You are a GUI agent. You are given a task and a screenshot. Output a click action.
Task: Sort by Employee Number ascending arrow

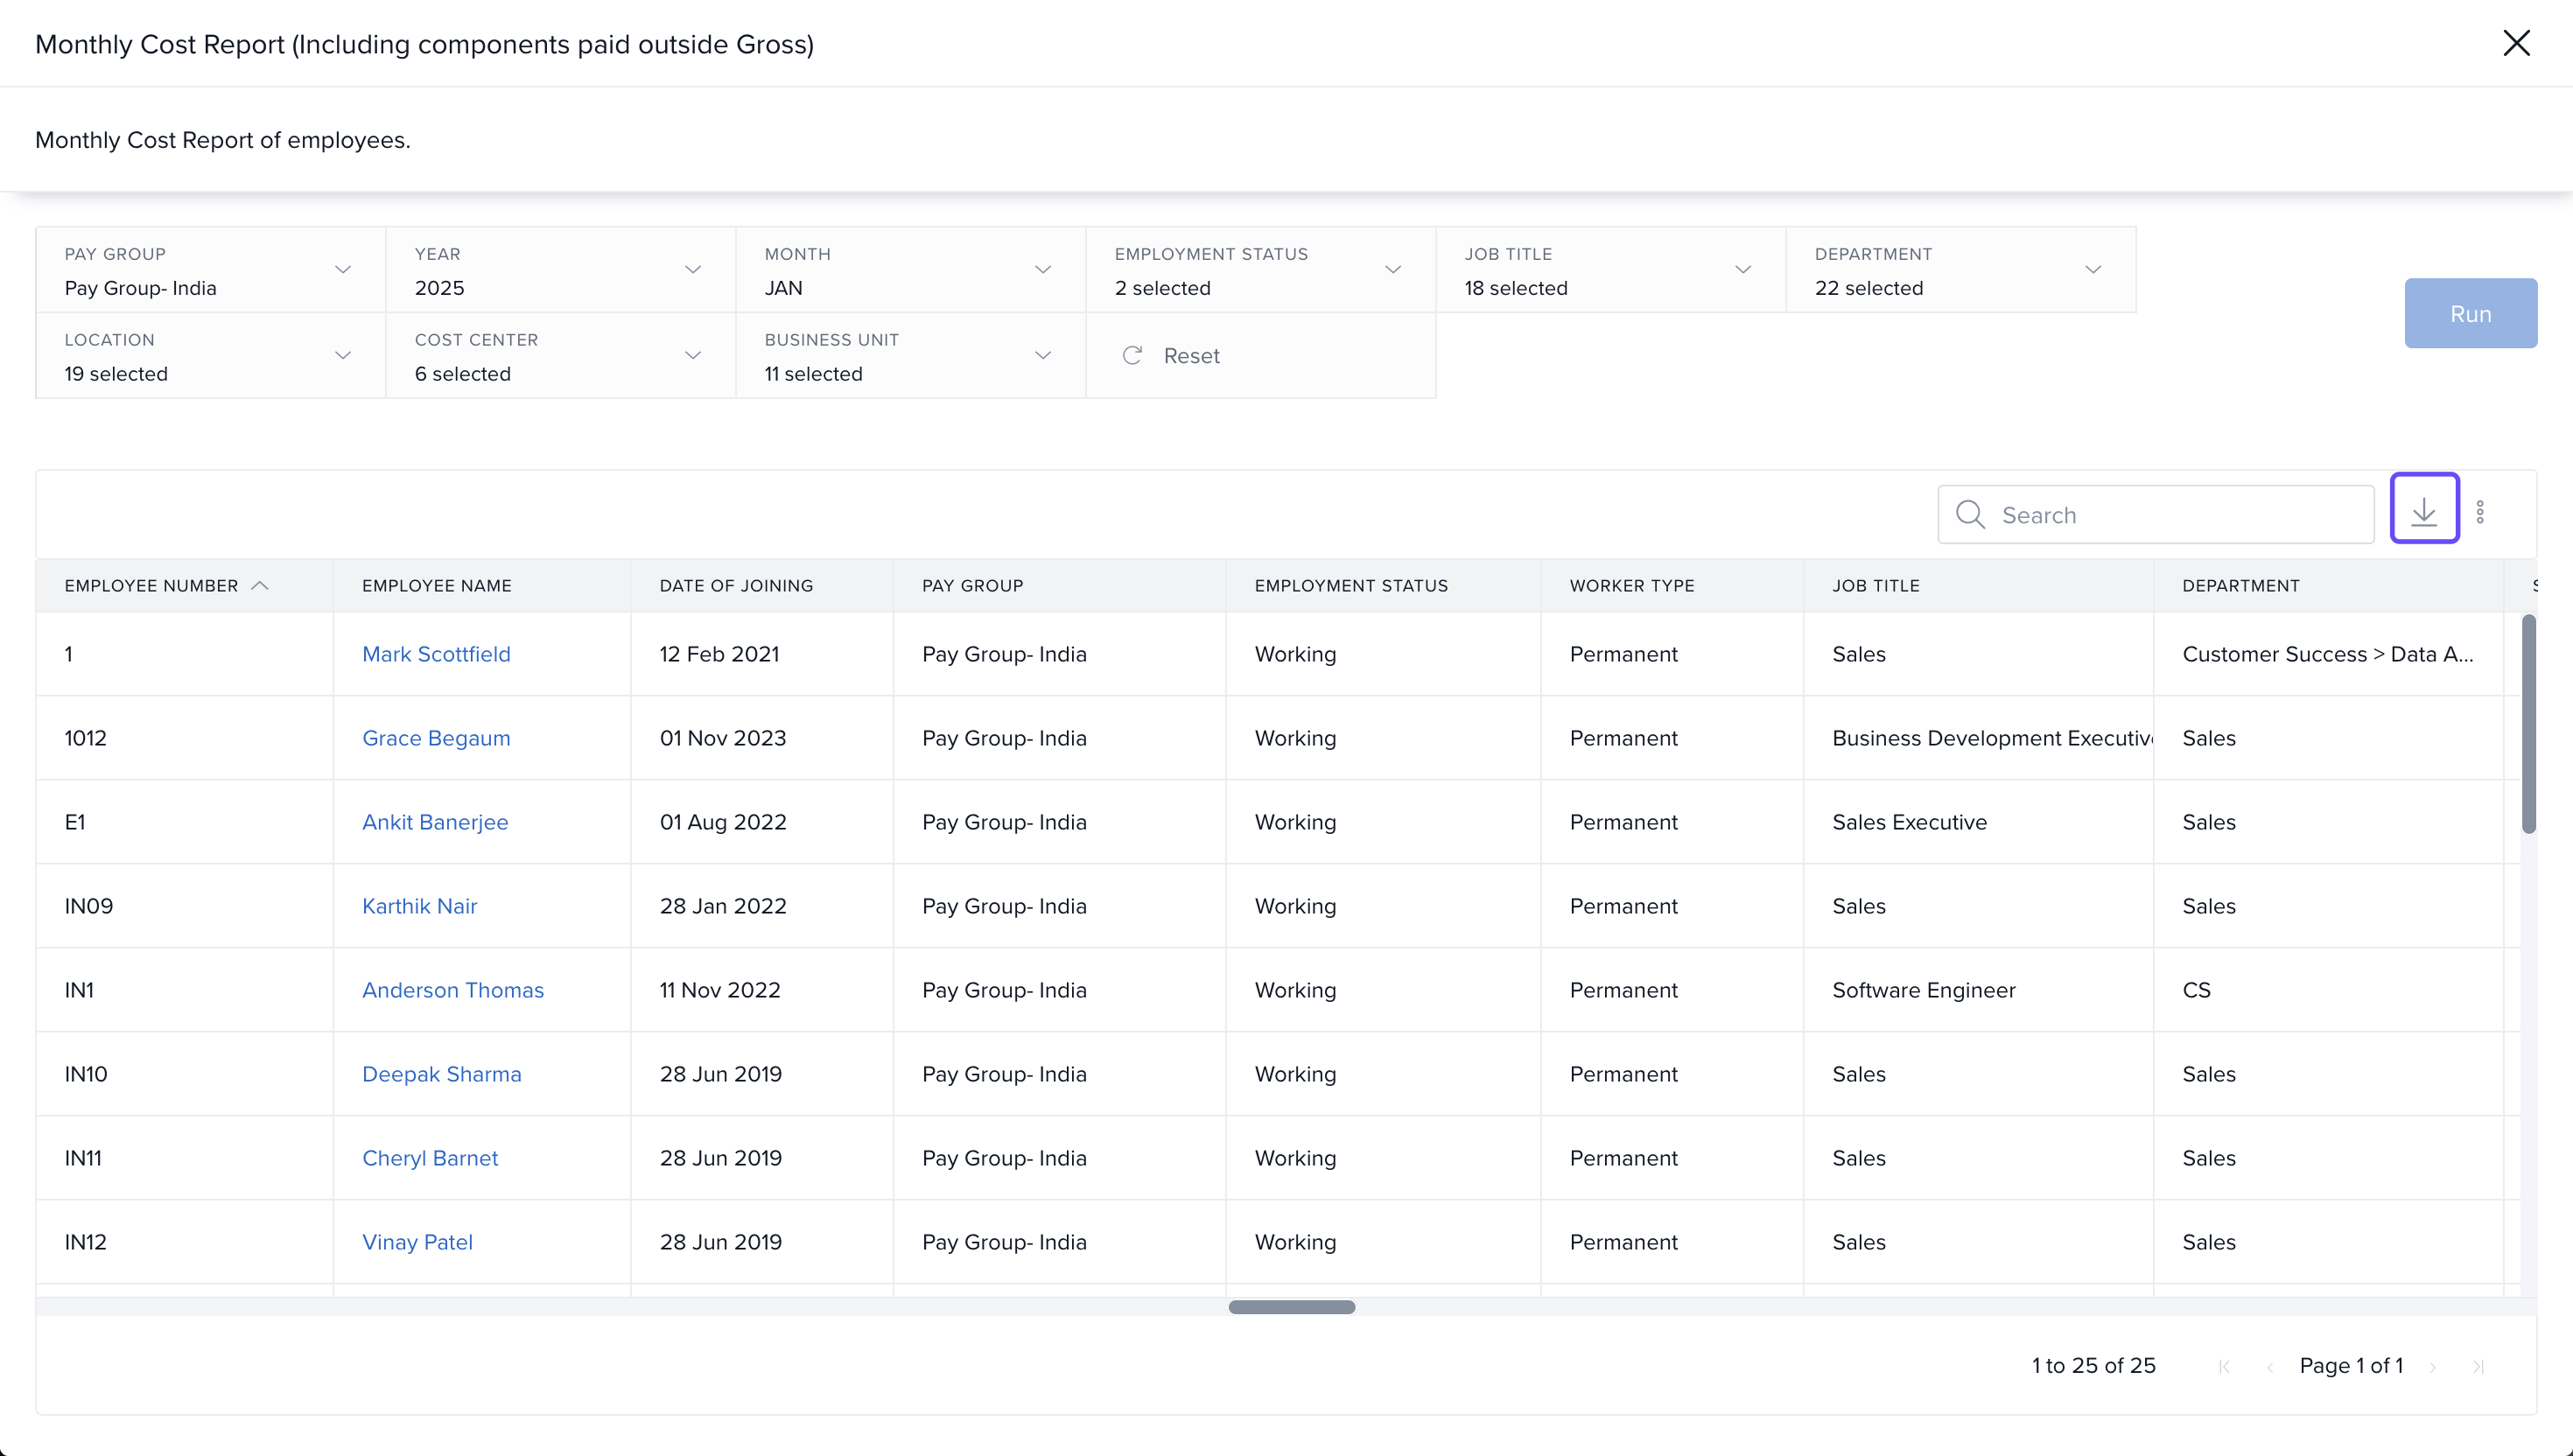(260, 585)
